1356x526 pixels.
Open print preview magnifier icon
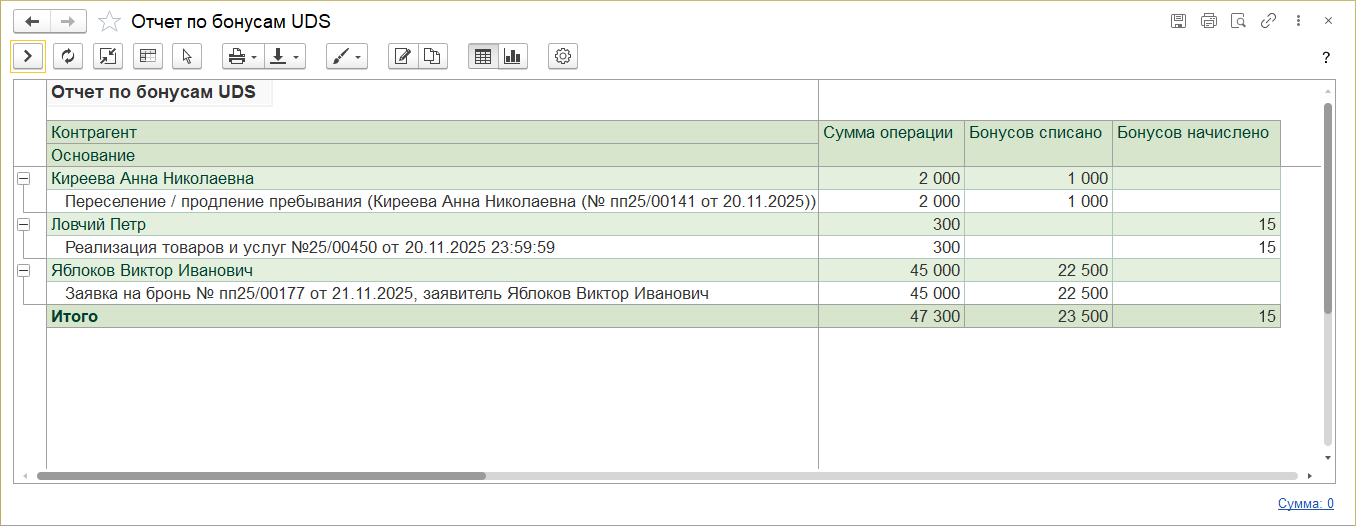1238,21
